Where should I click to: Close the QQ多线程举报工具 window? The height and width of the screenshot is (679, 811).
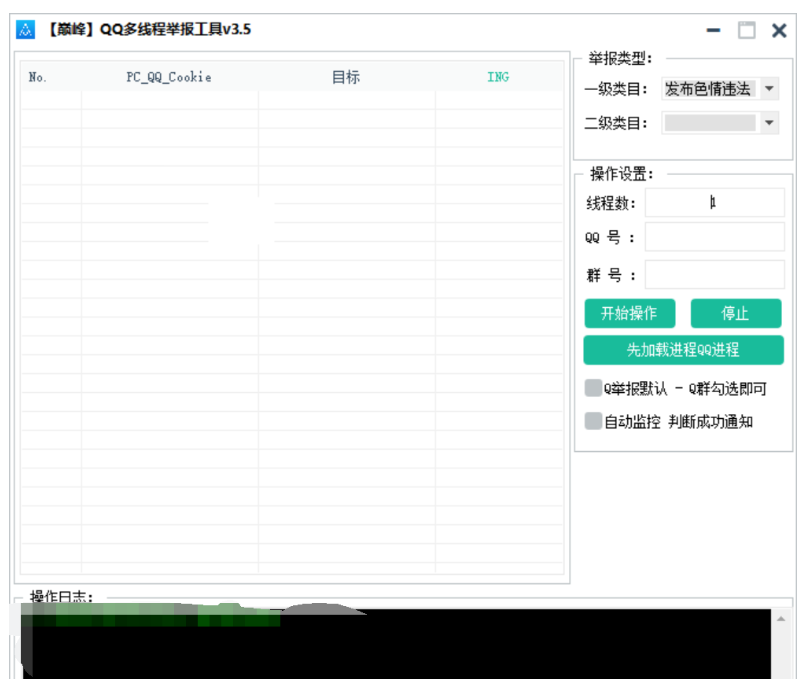[779, 31]
